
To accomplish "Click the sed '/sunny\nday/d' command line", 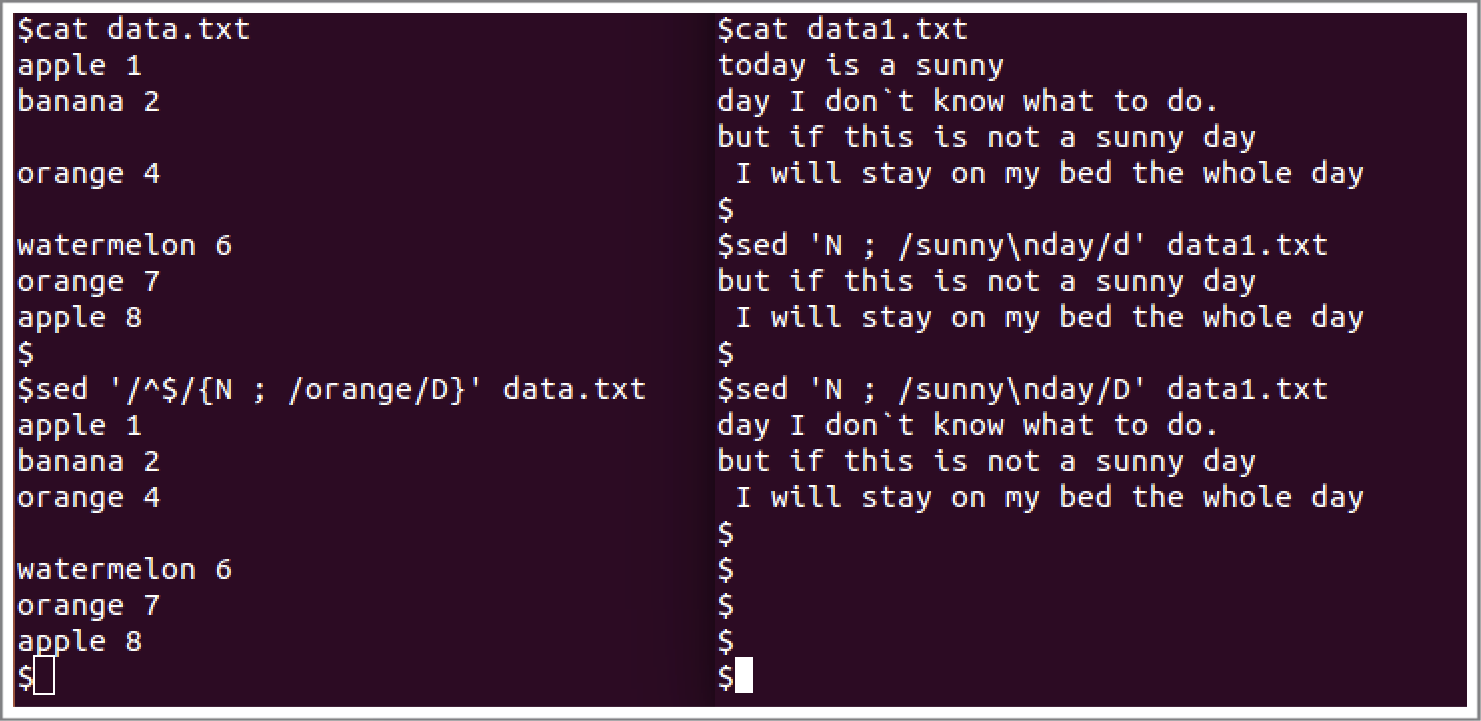I will pyautogui.click(x=1022, y=245).
